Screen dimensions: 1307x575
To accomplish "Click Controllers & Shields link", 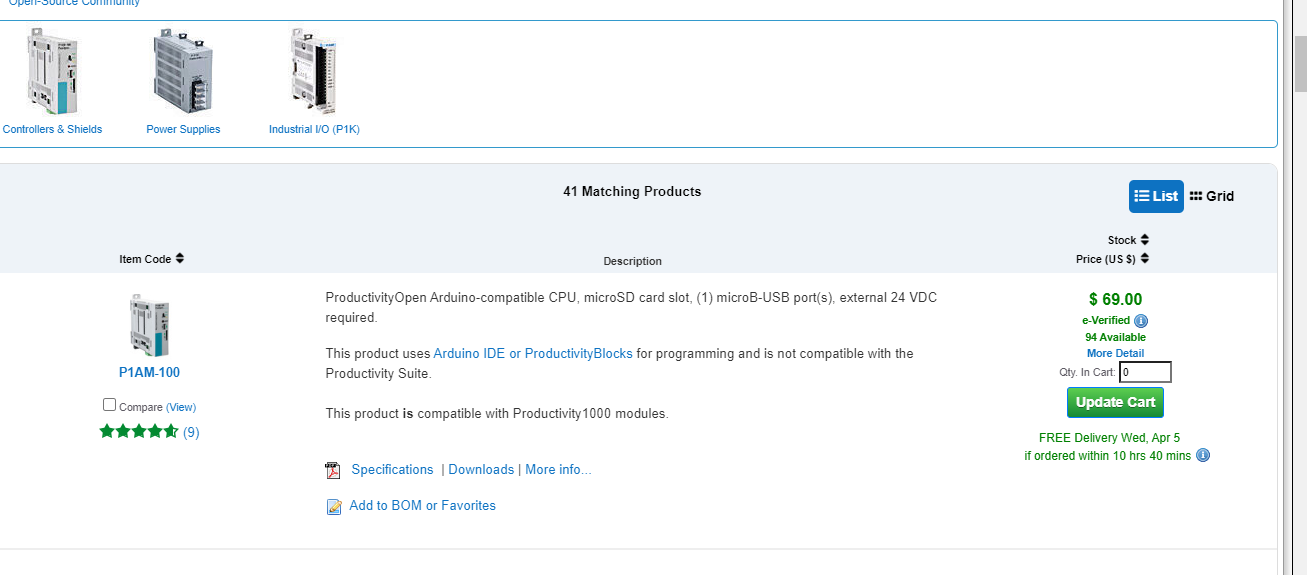I will [x=52, y=129].
